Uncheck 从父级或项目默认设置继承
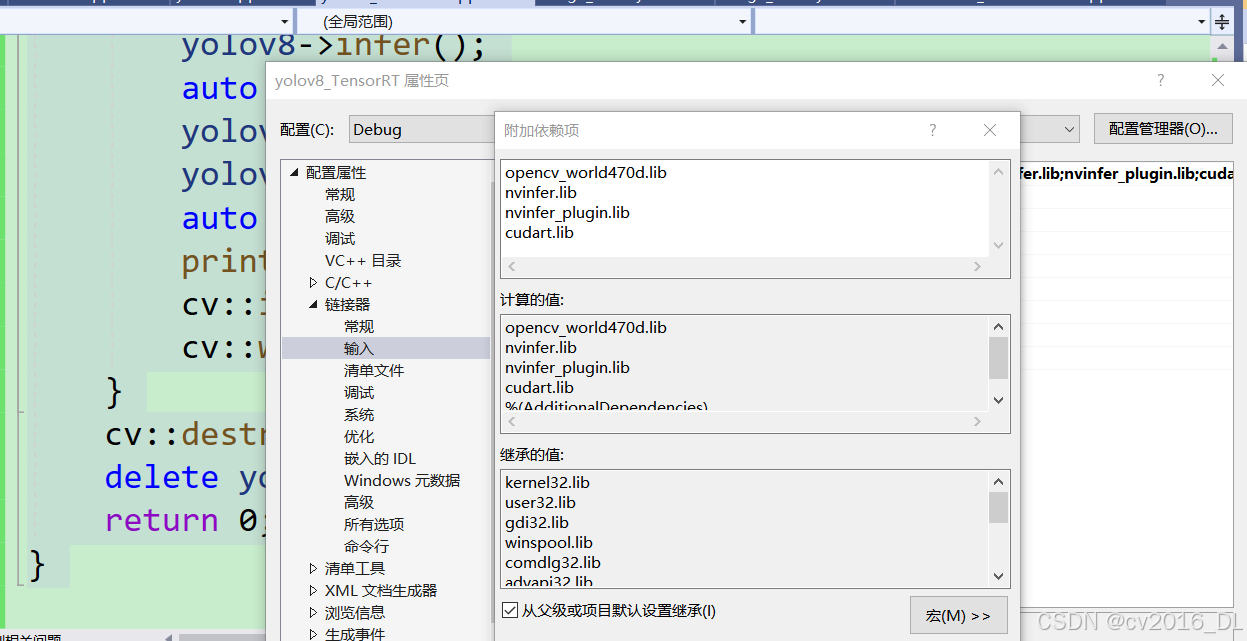 point(510,611)
